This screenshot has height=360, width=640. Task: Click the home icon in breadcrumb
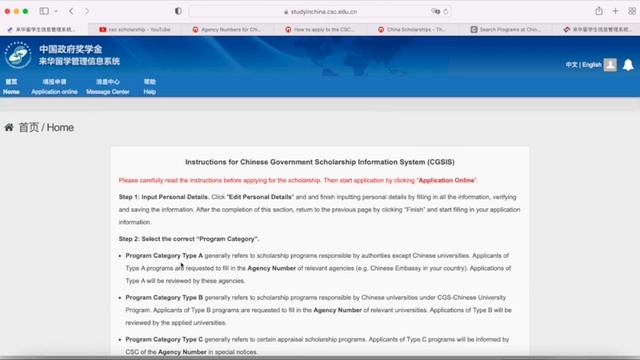[9, 127]
